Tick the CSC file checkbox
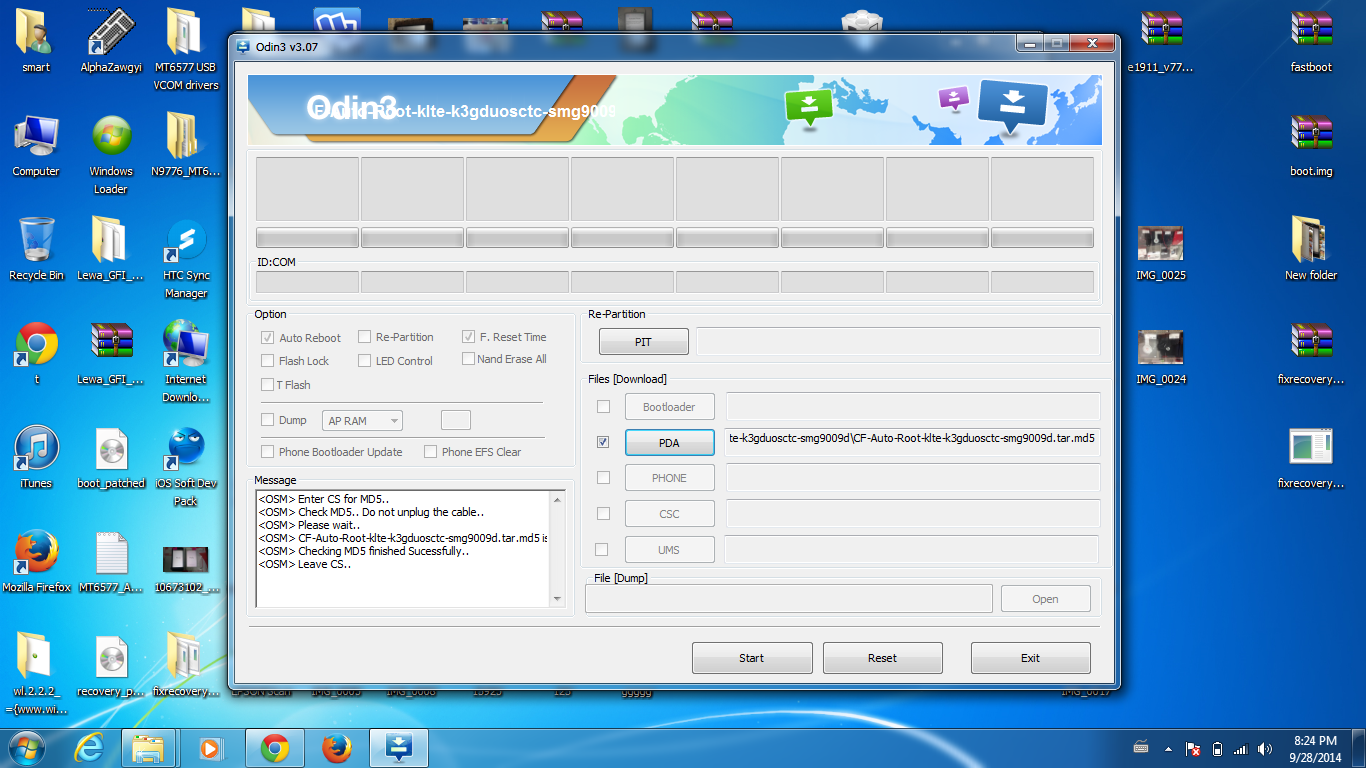 pyautogui.click(x=603, y=514)
